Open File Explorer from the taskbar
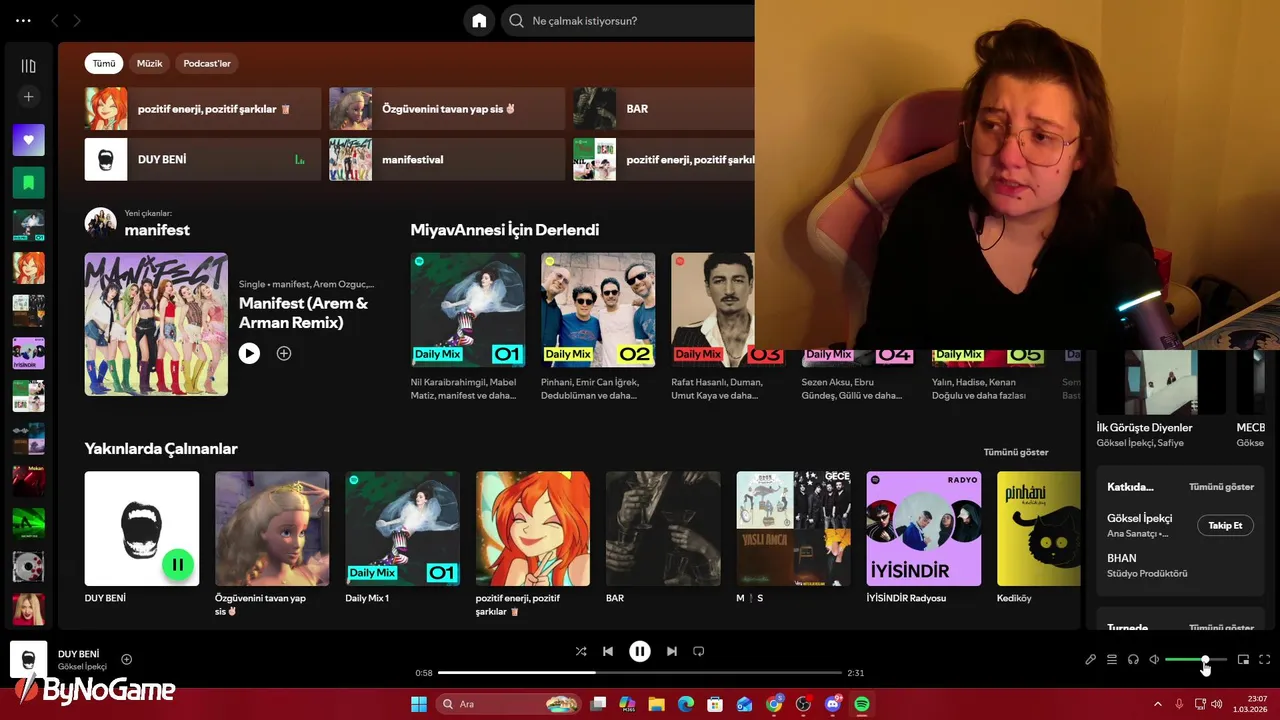The image size is (1280, 720). (656, 704)
